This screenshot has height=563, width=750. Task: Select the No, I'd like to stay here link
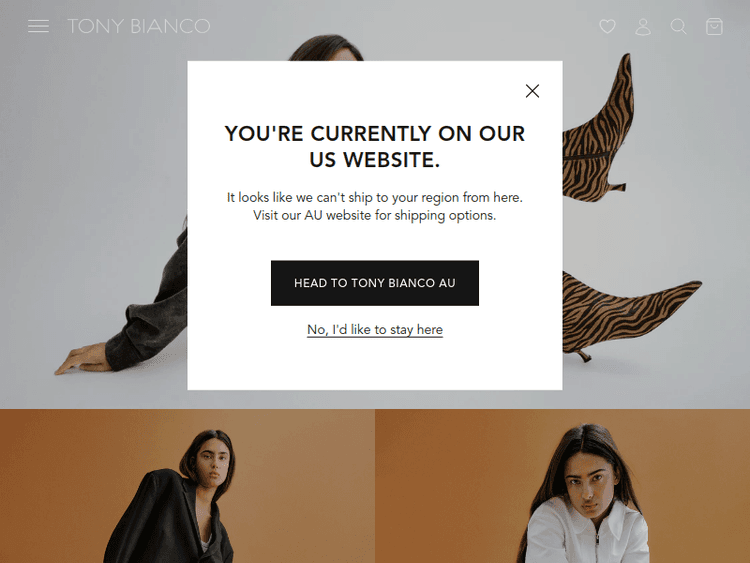pyautogui.click(x=375, y=330)
